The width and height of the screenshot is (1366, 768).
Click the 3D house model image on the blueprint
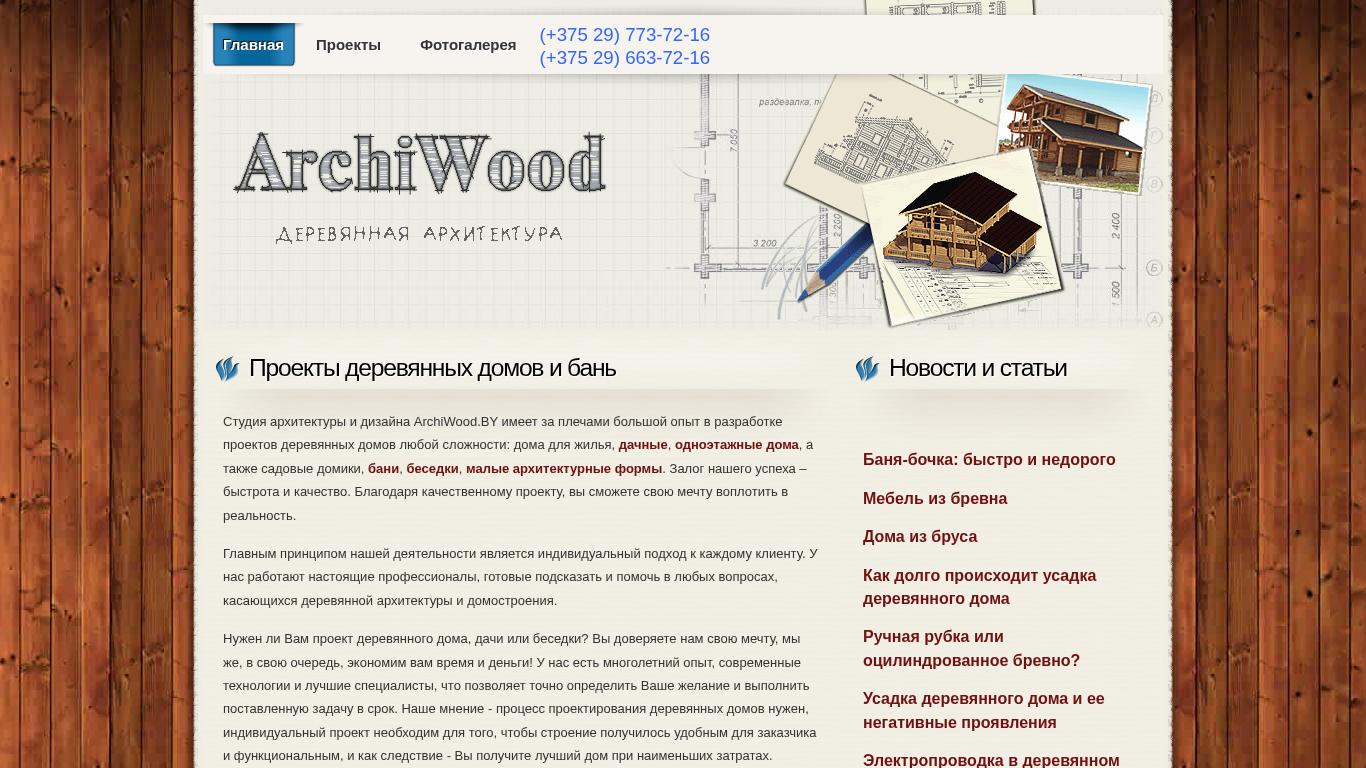click(x=962, y=237)
